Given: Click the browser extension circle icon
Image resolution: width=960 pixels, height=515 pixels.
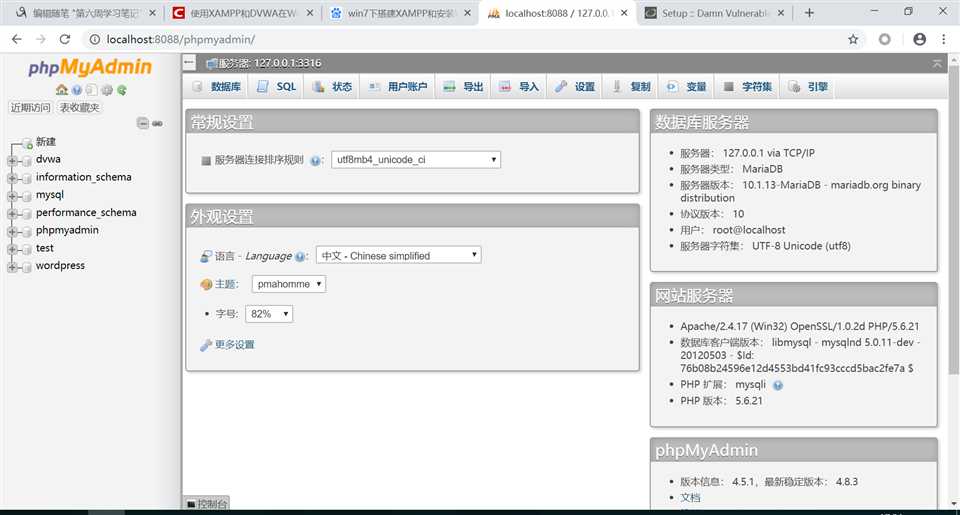Looking at the screenshot, I should [885, 39].
